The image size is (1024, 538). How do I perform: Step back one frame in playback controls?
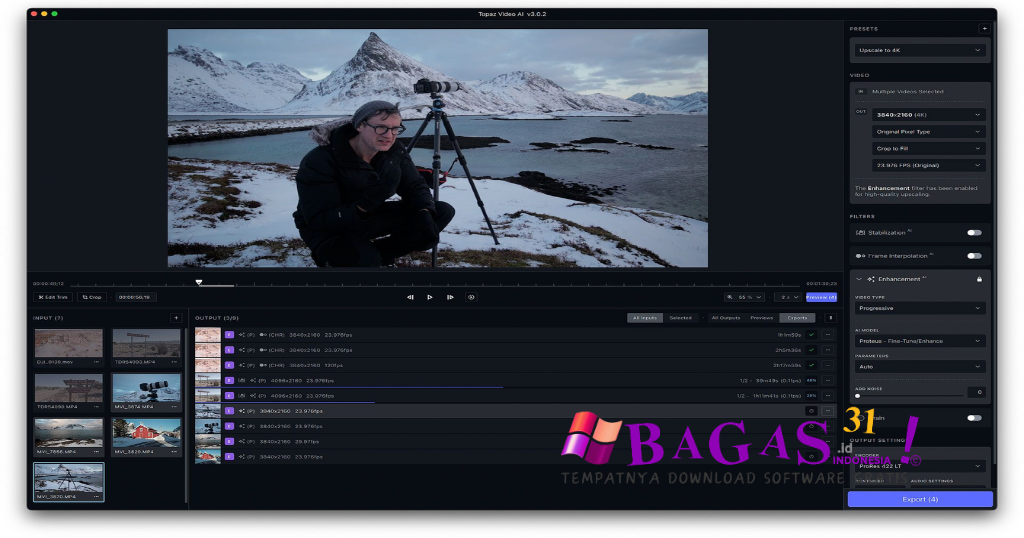(x=410, y=297)
